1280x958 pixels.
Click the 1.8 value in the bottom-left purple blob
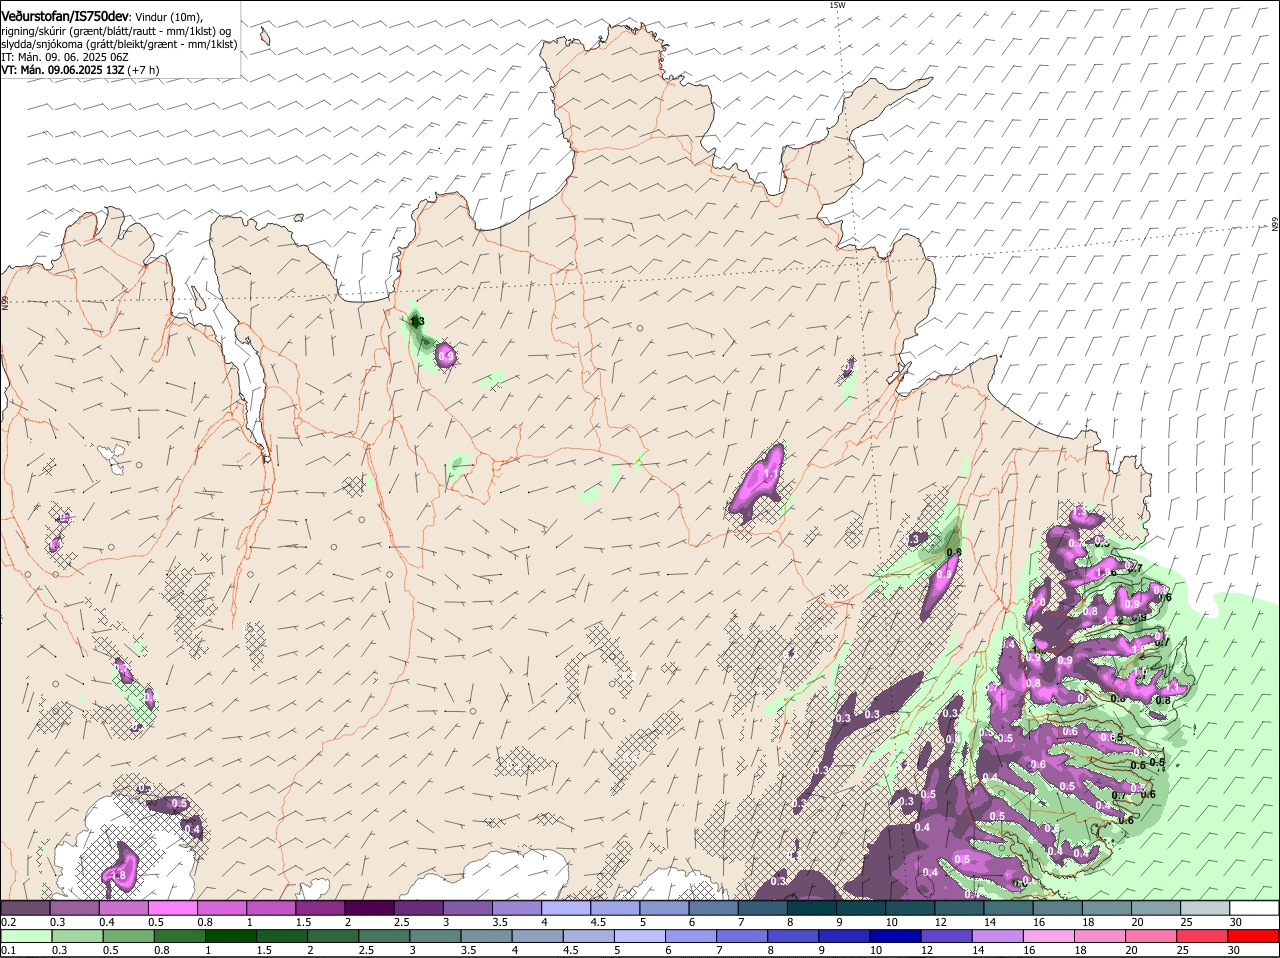(x=119, y=876)
